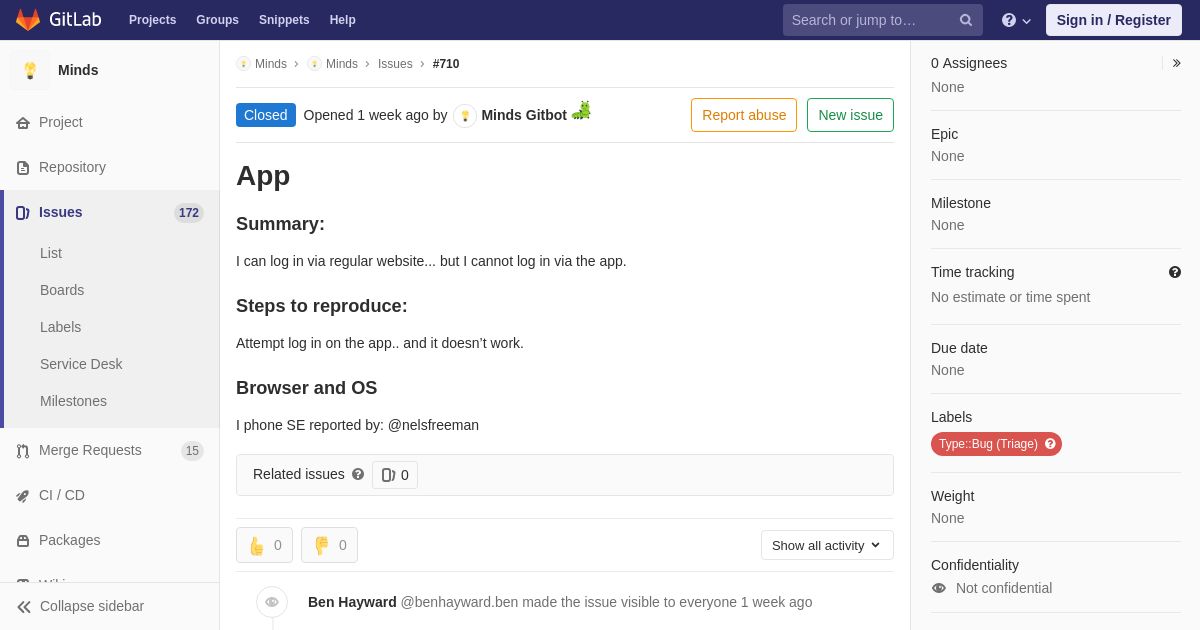Open the Snippets navbar item
The image size is (1200, 630).
pos(284,20)
